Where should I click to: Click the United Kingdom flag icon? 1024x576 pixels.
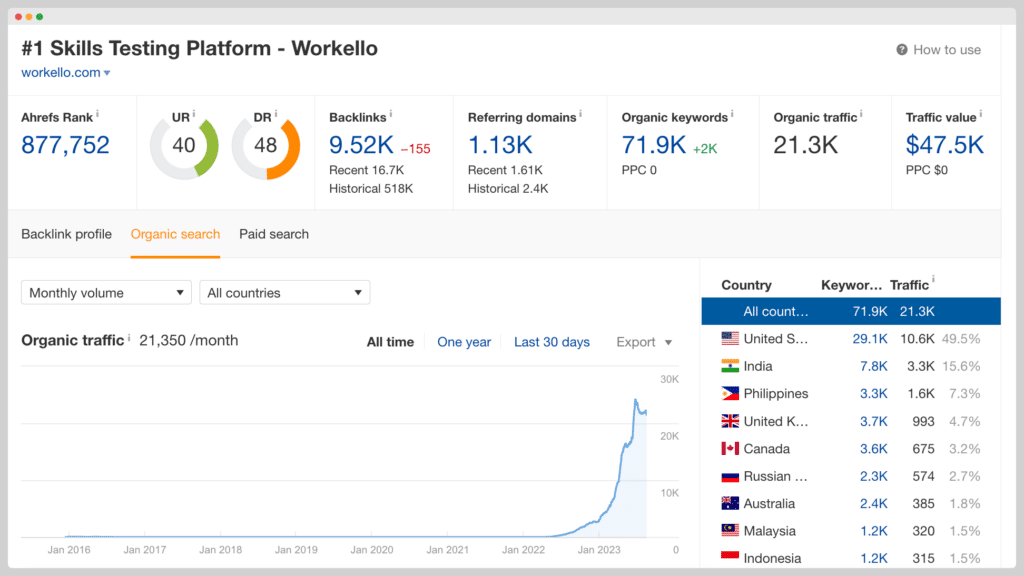coord(730,421)
